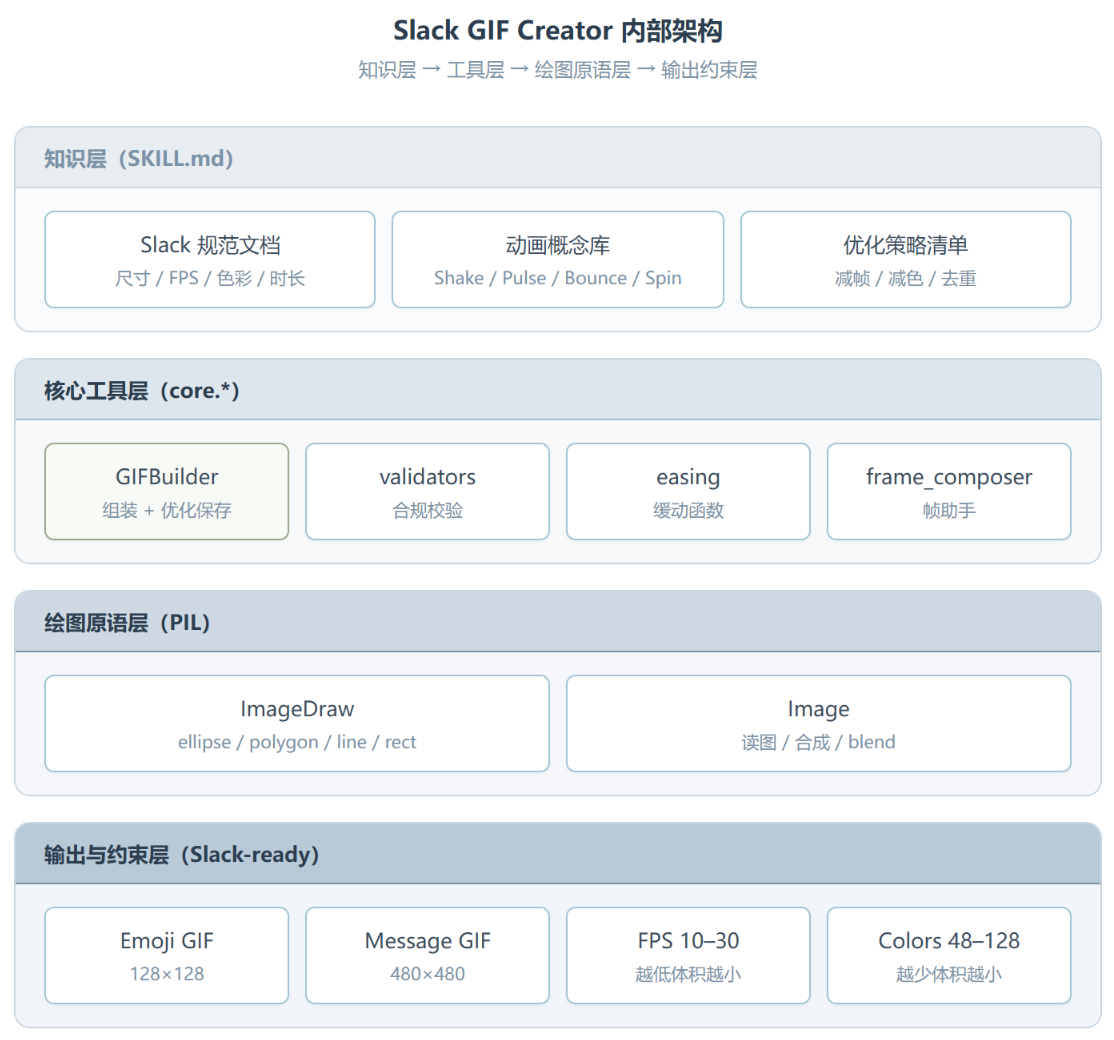1114x1040 pixels.
Task: Open the Image card
Action: click(x=818, y=723)
